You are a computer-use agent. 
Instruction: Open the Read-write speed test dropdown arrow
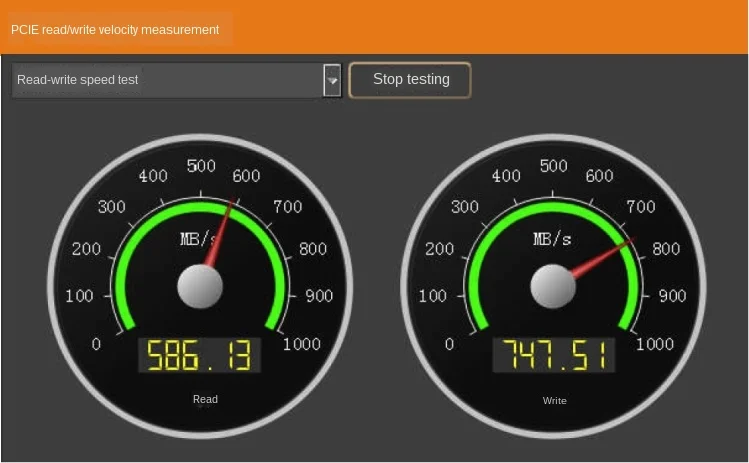pyautogui.click(x=332, y=80)
